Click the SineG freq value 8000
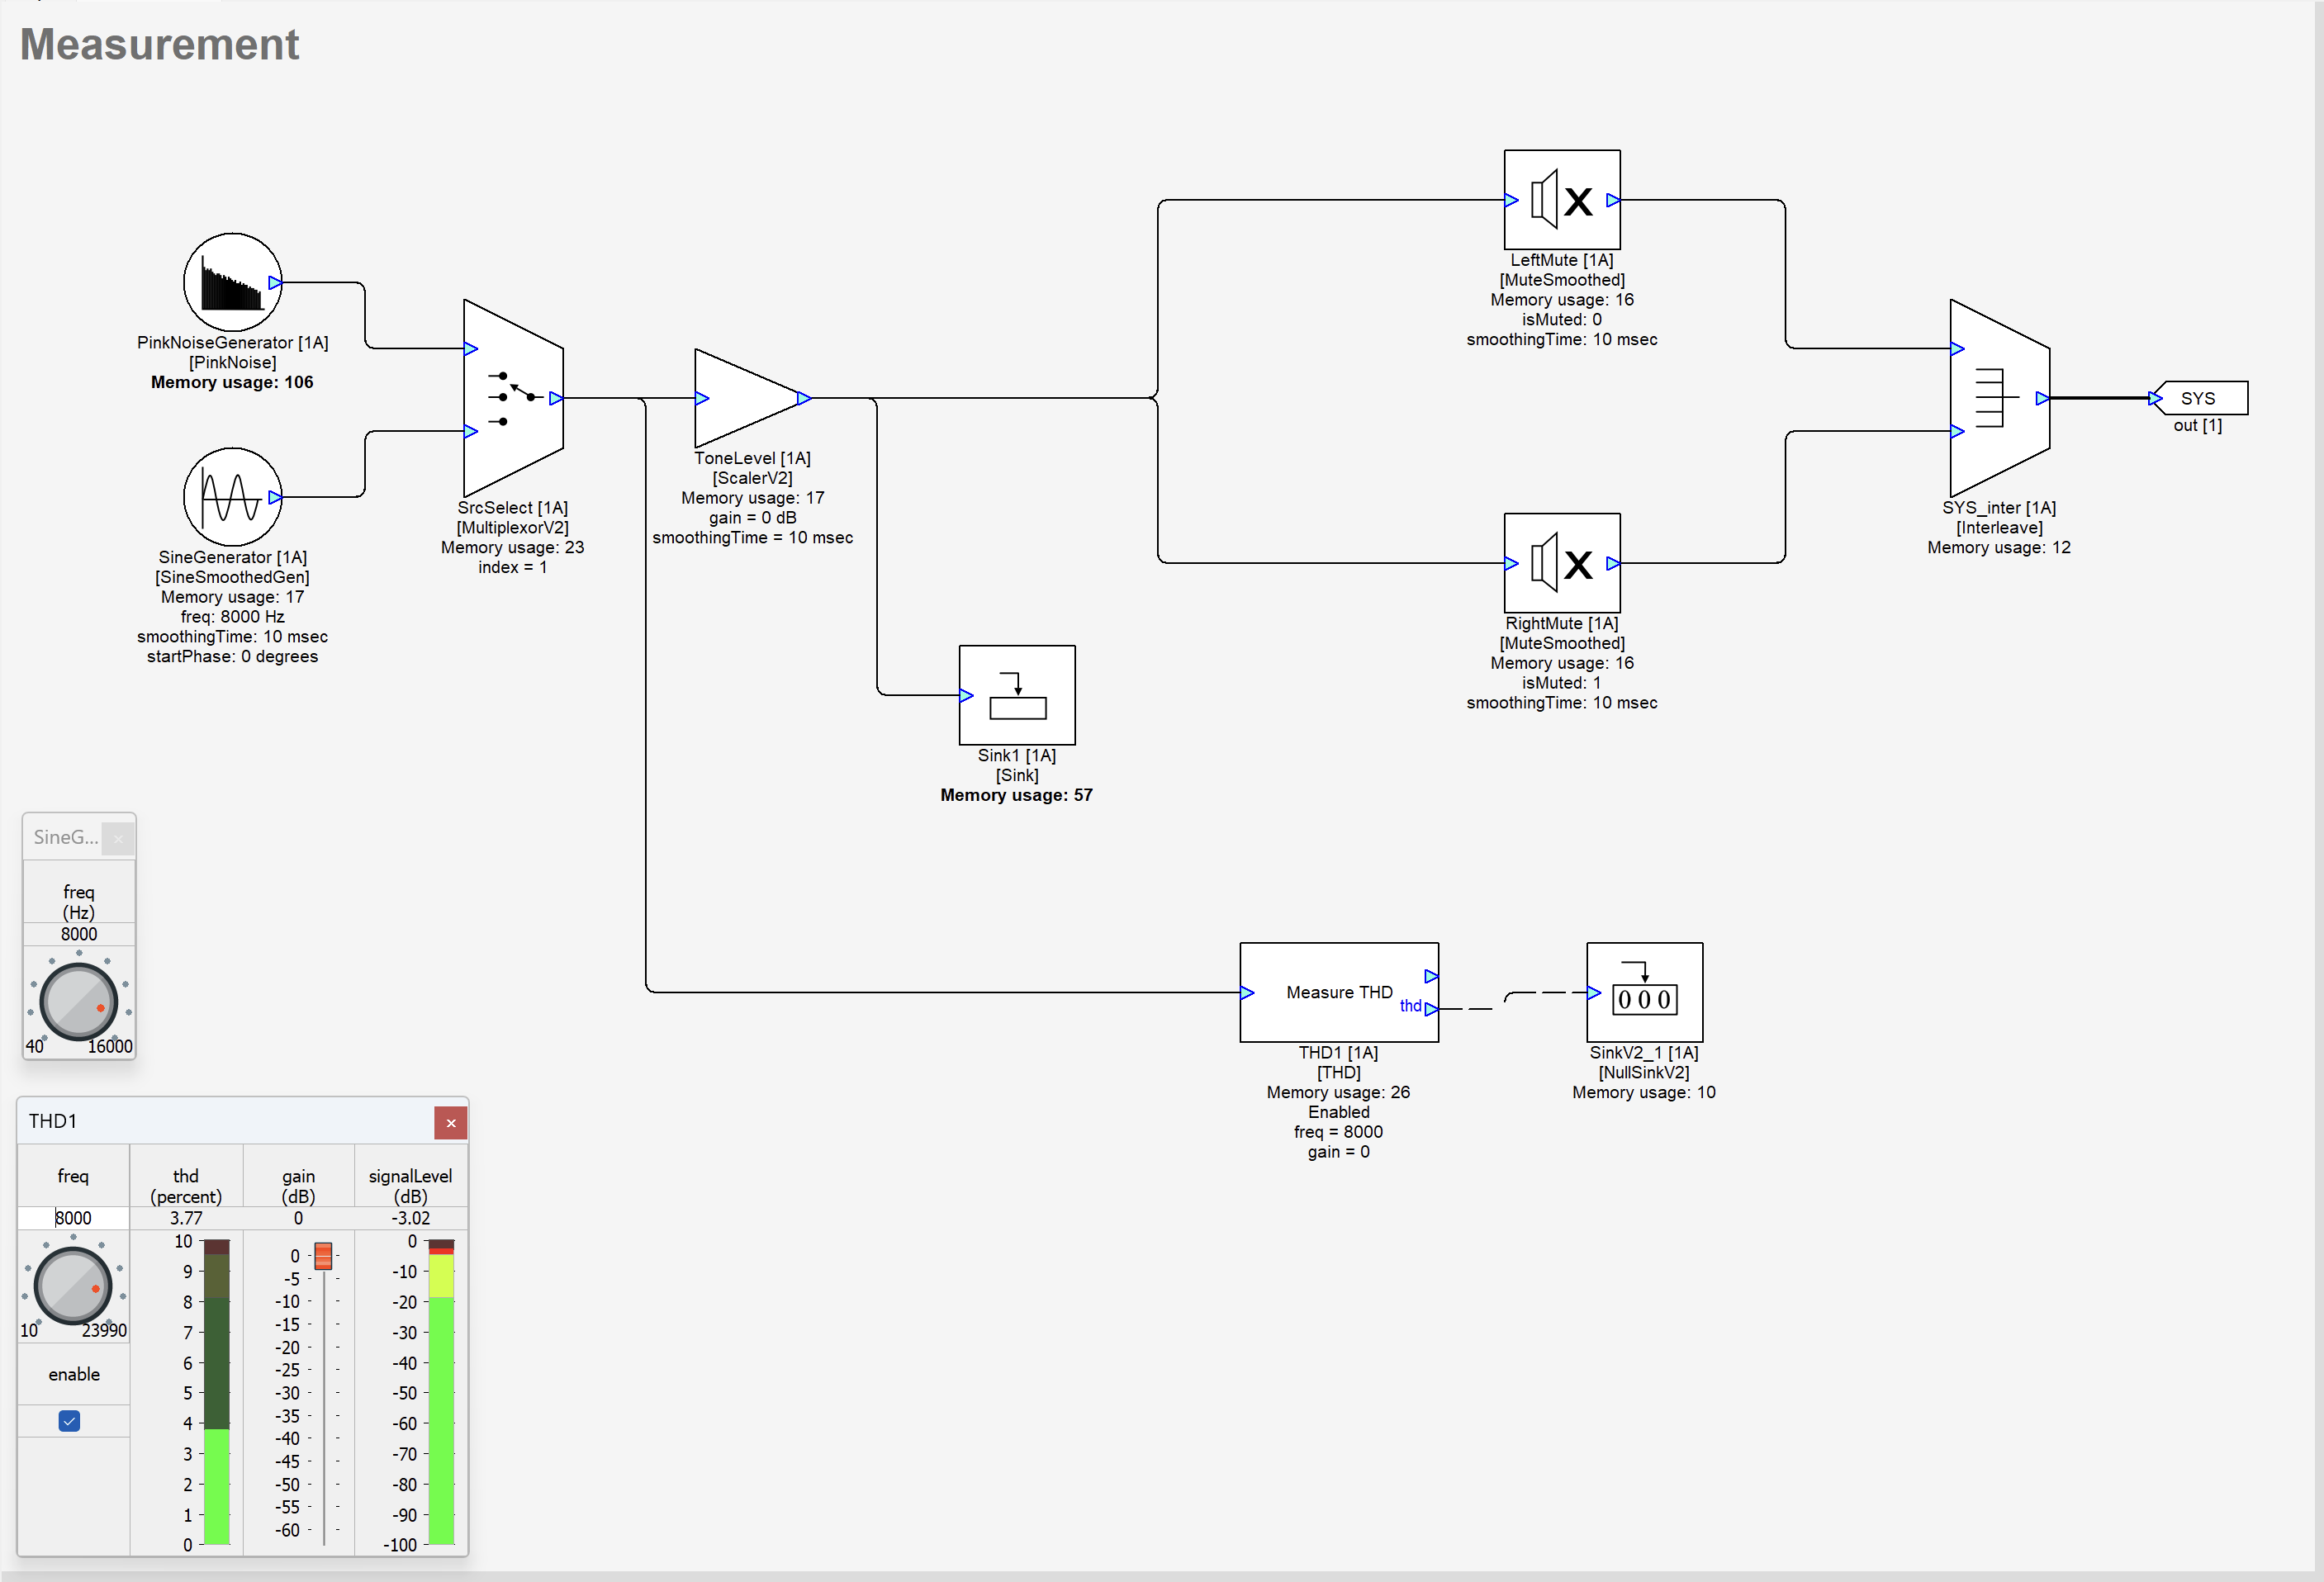Screen dimensions: 2324x1582 79,934
